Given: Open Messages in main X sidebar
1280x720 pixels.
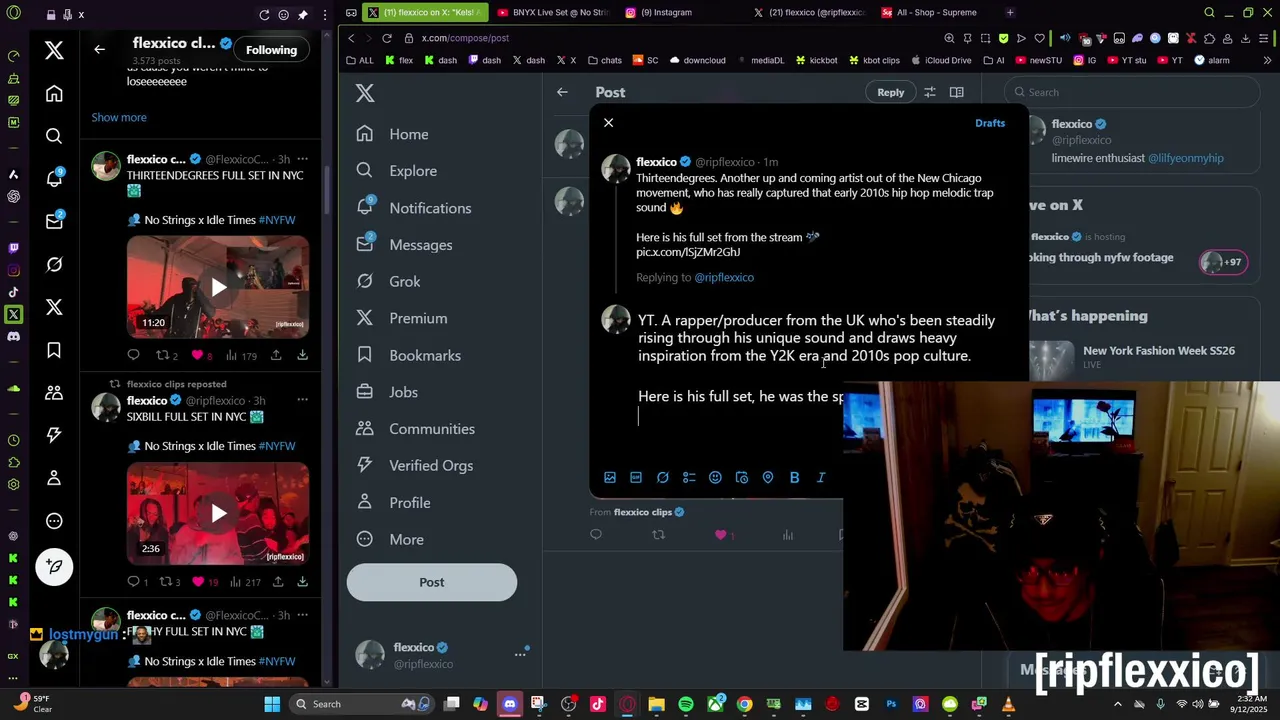Looking at the screenshot, I should tap(404, 245).
